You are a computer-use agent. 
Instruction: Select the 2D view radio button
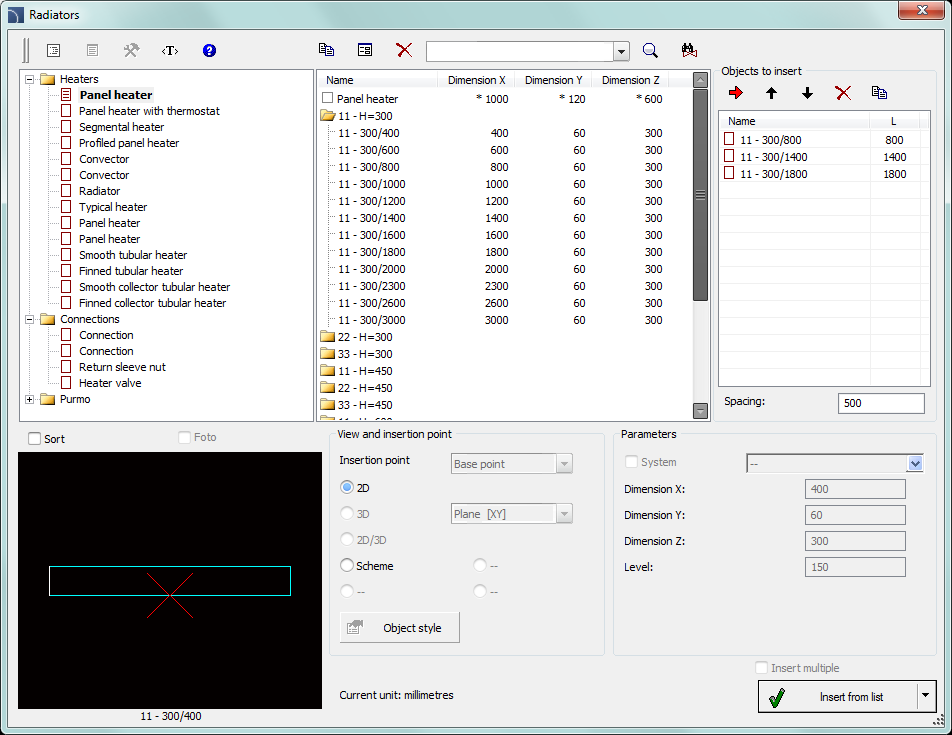[x=348, y=488]
